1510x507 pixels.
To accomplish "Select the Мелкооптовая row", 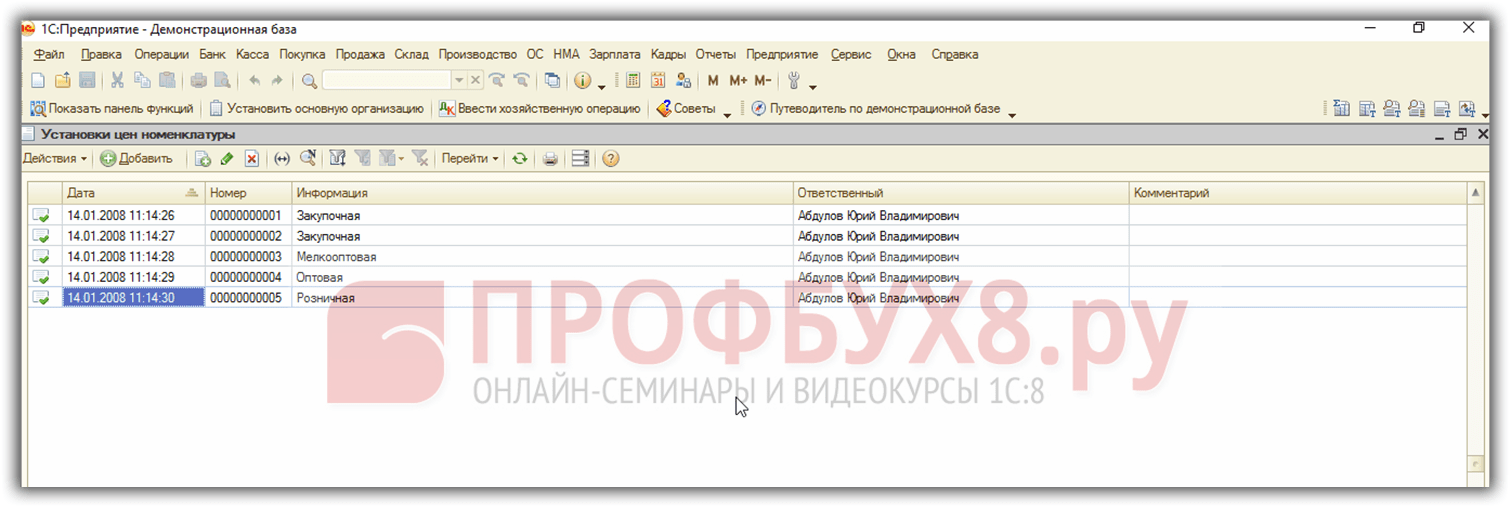I will click(748, 257).
